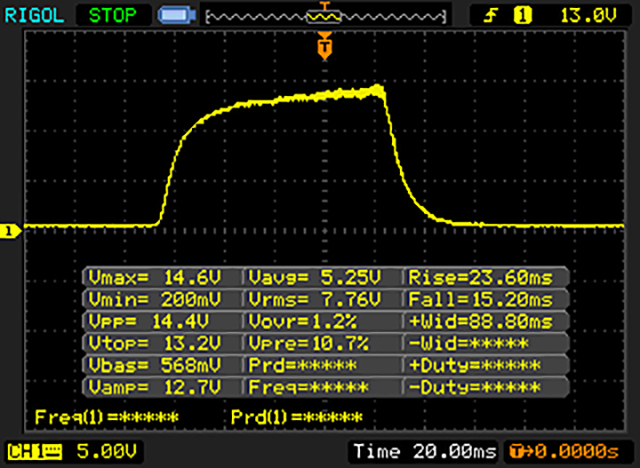Screen dimensions: 640x468
Task: Click the Freq=***** cell in the table
Action: [309, 387]
